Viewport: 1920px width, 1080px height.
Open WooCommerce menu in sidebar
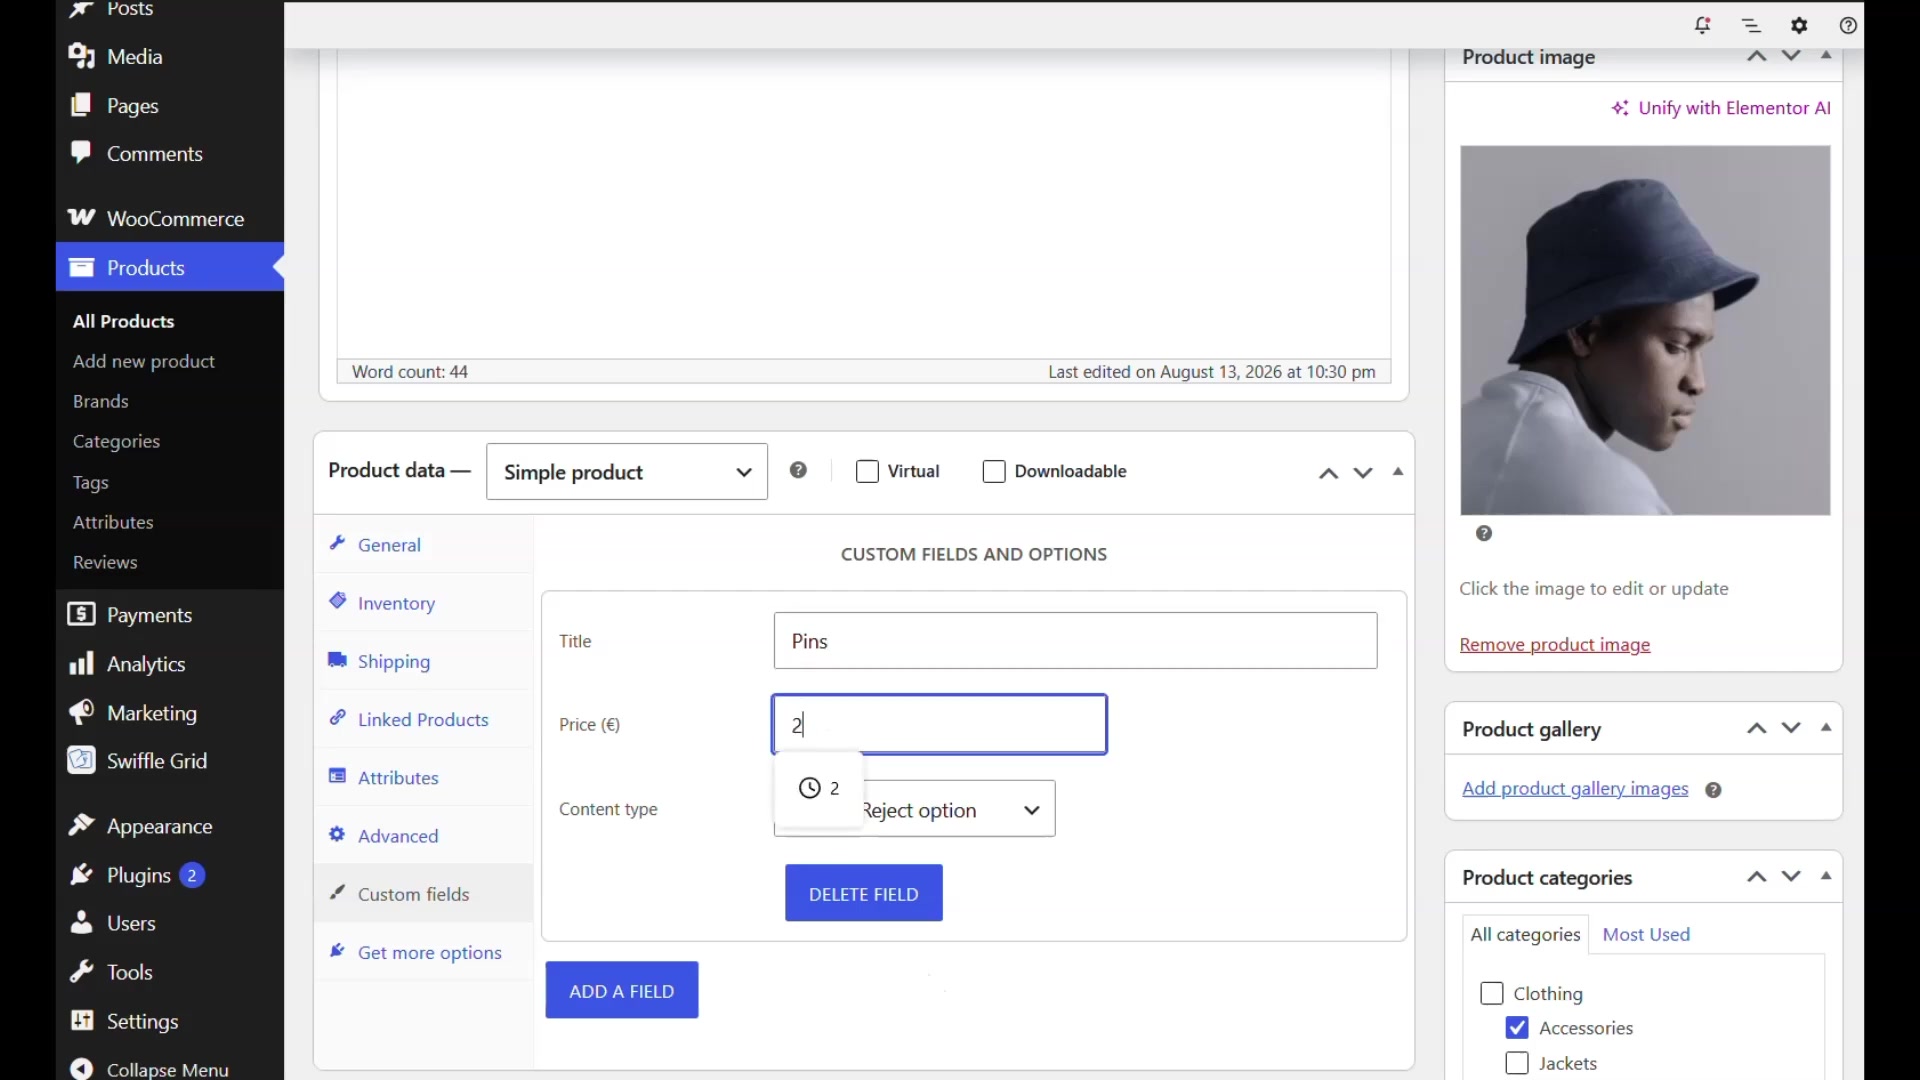pyautogui.click(x=170, y=218)
